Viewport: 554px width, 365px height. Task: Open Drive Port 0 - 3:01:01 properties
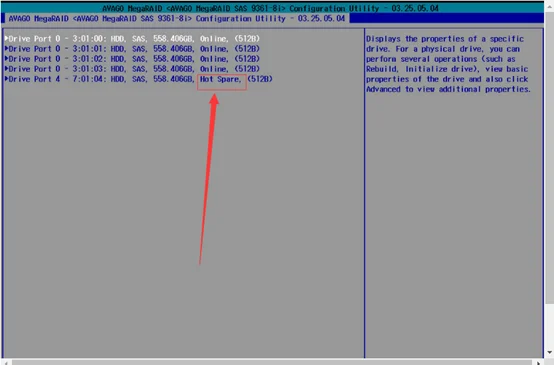[x=132, y=49]
